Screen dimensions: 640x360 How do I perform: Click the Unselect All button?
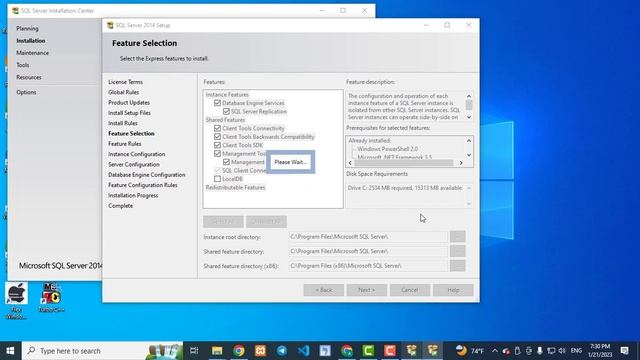coord(266,222)
